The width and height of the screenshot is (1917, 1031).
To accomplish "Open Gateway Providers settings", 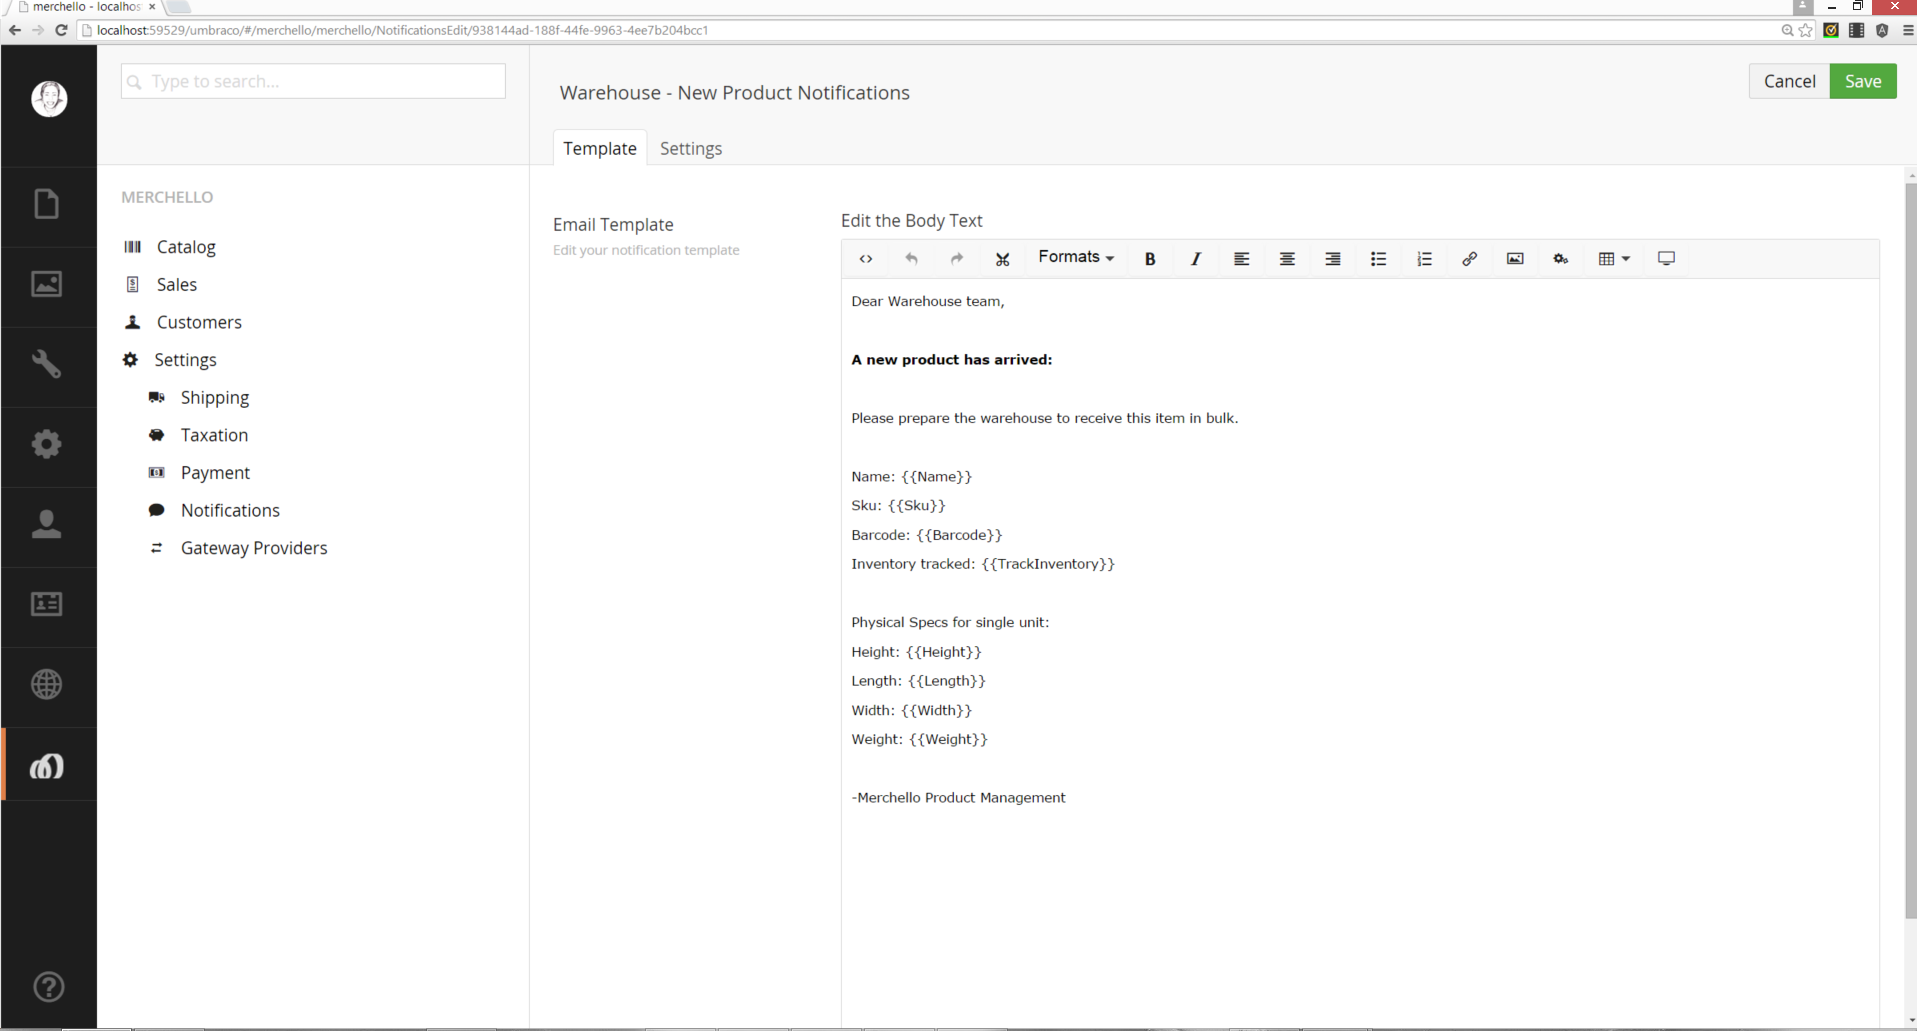I will coord(254,548).
